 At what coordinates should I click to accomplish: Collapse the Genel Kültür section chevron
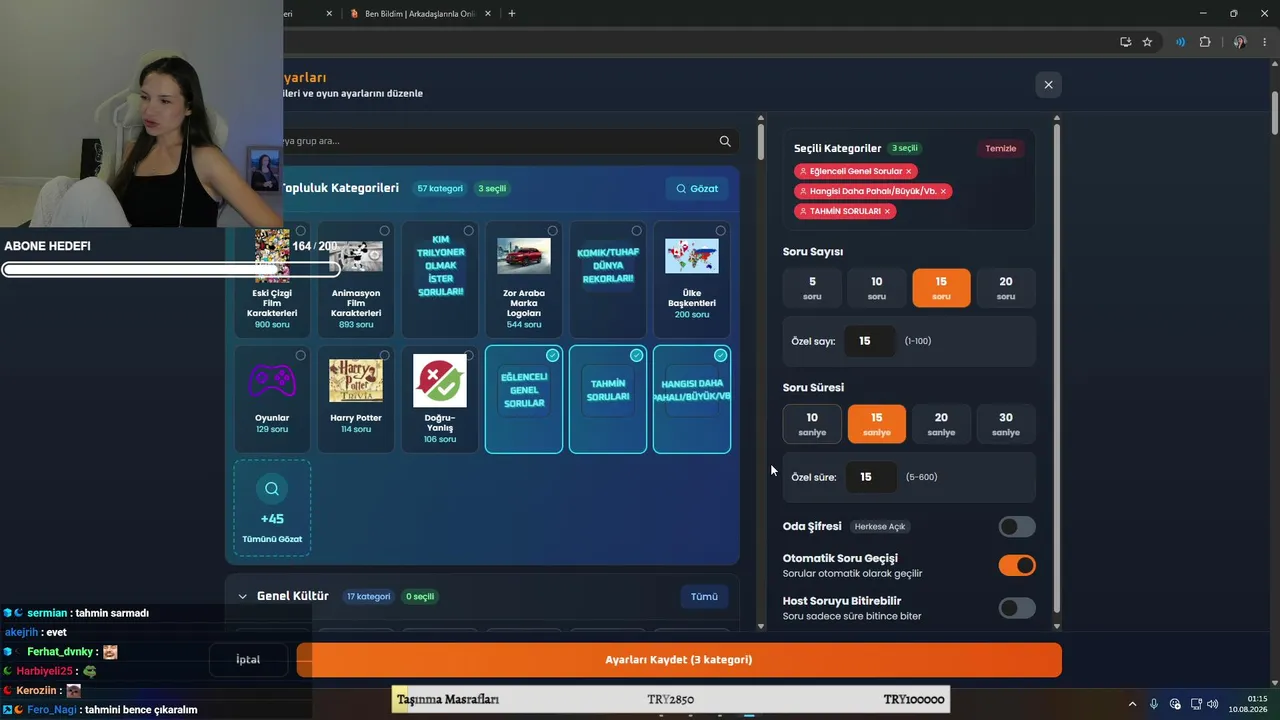click(x=242, y=596)
